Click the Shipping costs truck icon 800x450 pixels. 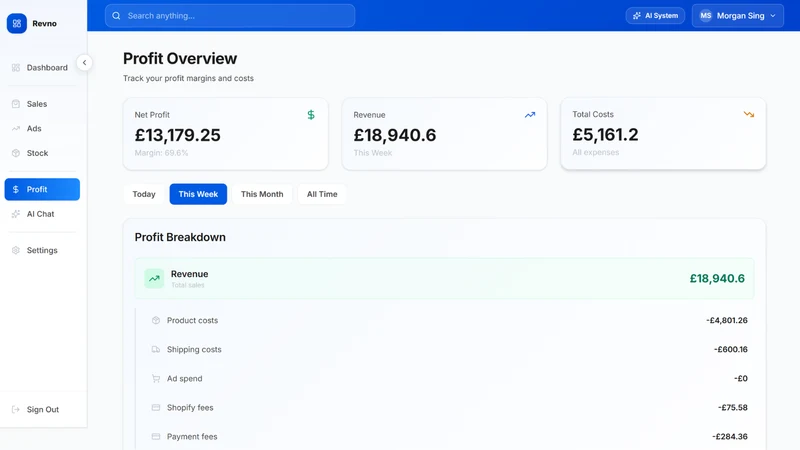click(x=156, y=349)
